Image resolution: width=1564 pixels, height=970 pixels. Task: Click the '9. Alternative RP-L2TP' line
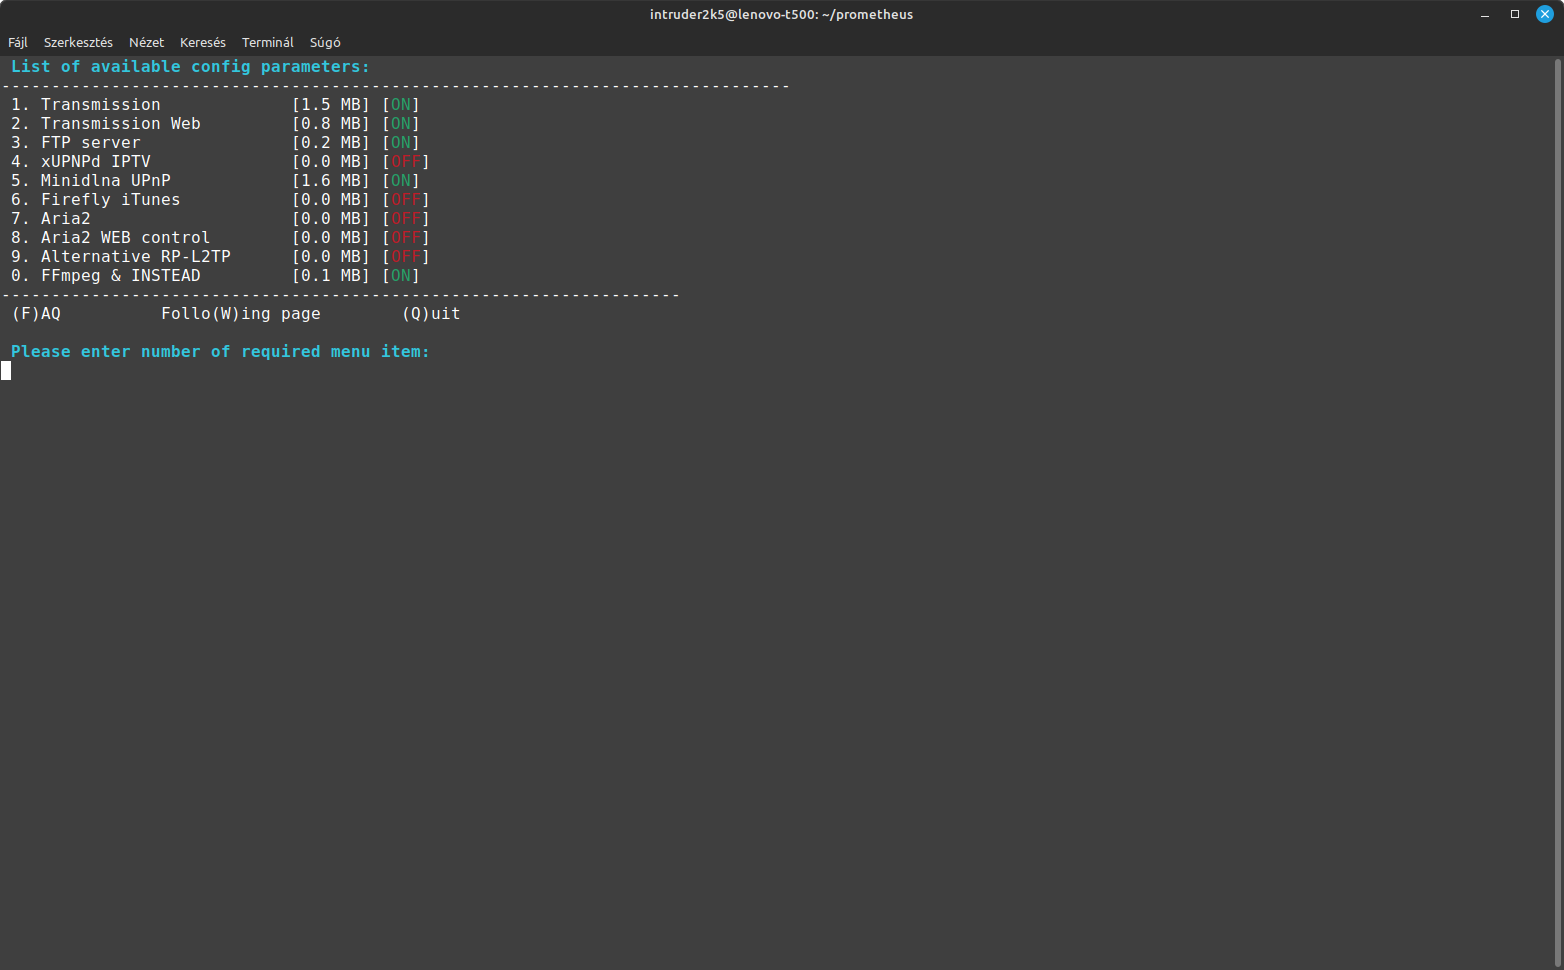point(220,257)
